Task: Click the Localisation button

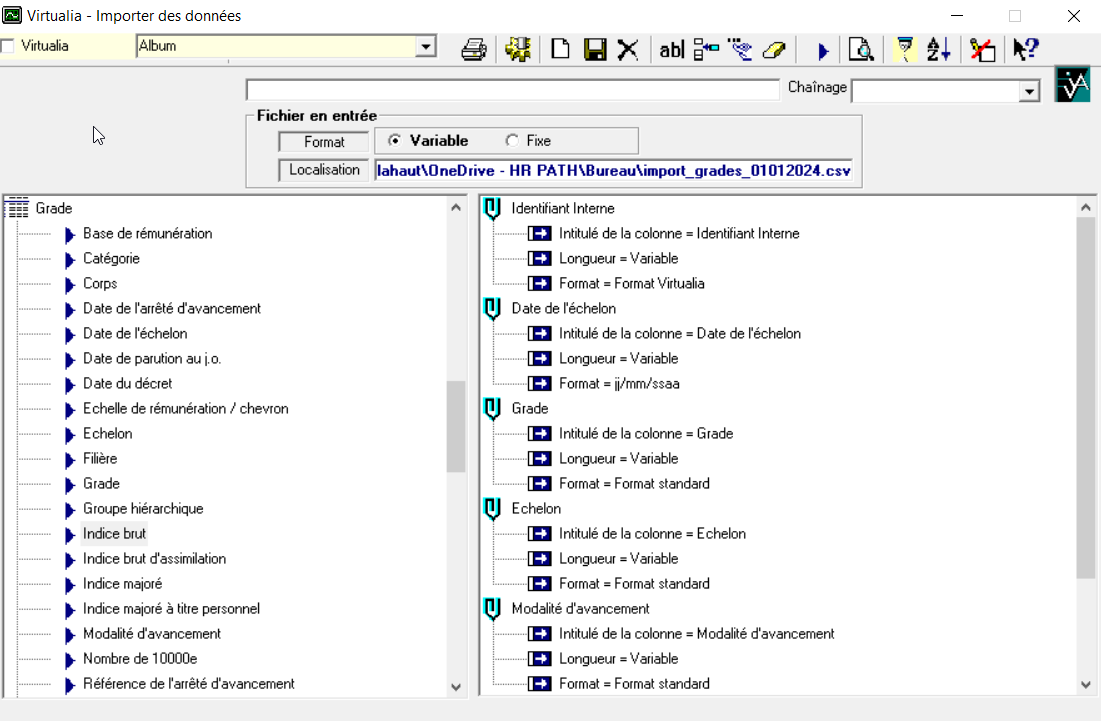Action: point(324,170)
